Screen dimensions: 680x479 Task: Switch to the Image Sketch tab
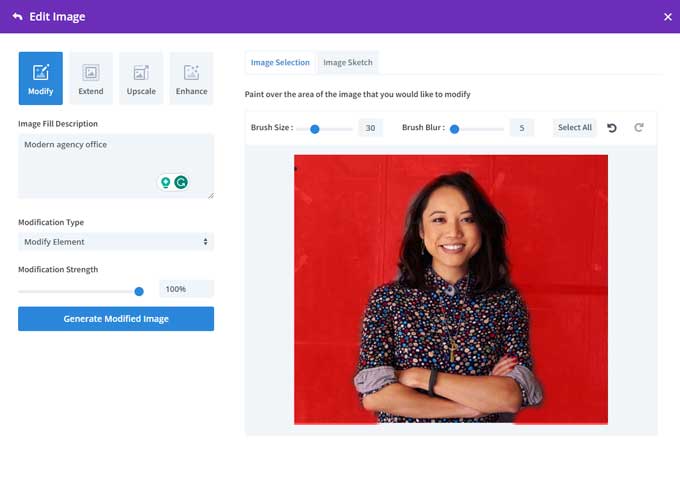[x=348, y=62]
